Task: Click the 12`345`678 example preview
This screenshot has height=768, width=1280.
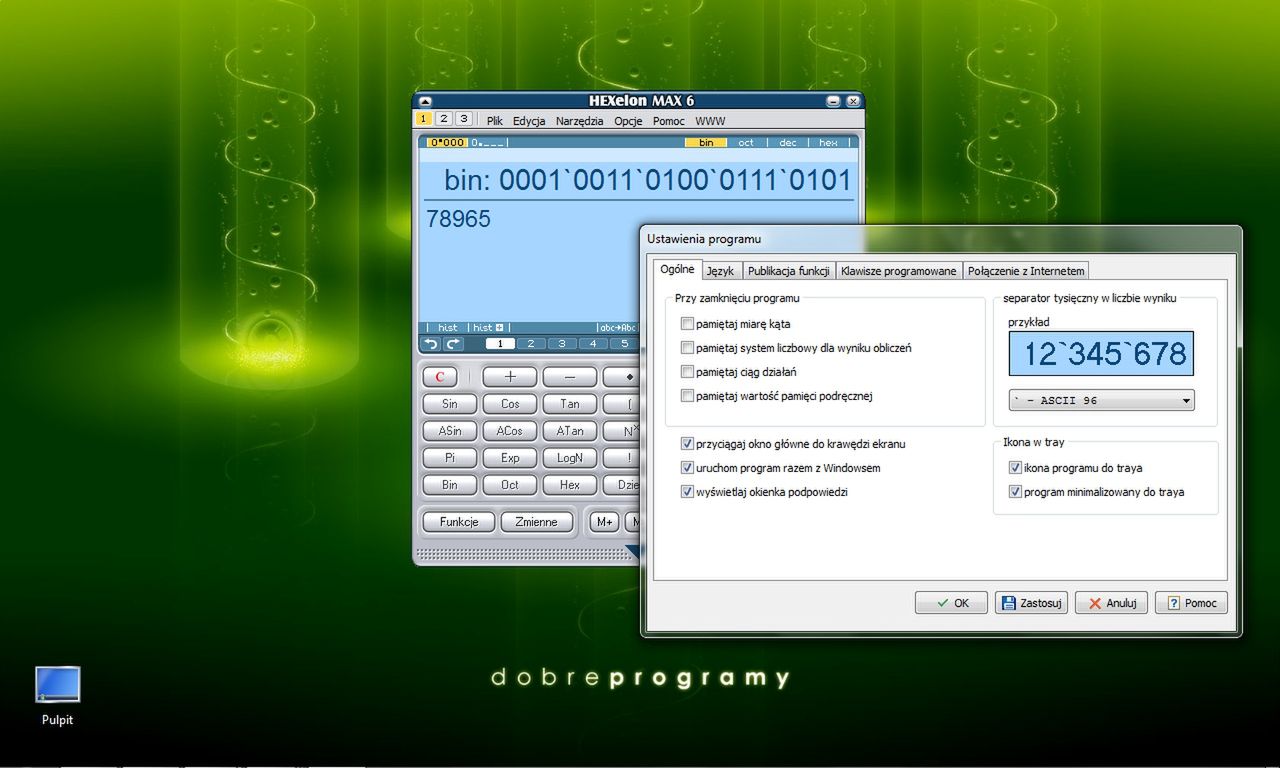Action: [x=1101, y=354]
